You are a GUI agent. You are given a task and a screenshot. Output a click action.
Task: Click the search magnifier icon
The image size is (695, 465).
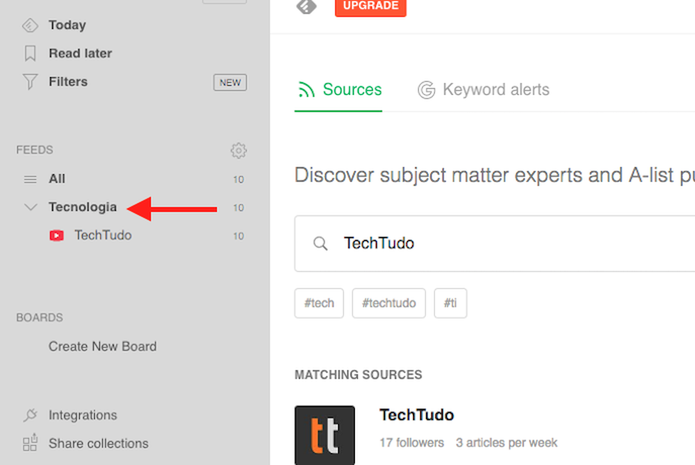pos(320,243)
